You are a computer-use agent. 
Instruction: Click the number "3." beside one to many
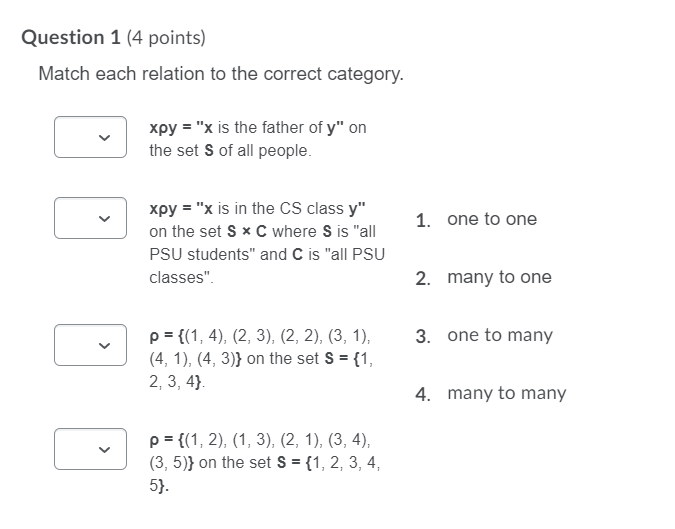(x=423, y=337)
